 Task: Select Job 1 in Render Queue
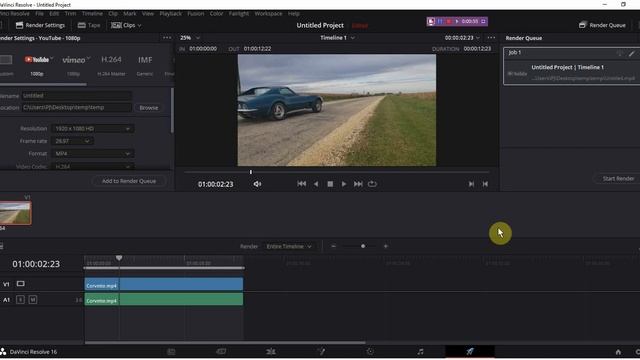point(571,66)
